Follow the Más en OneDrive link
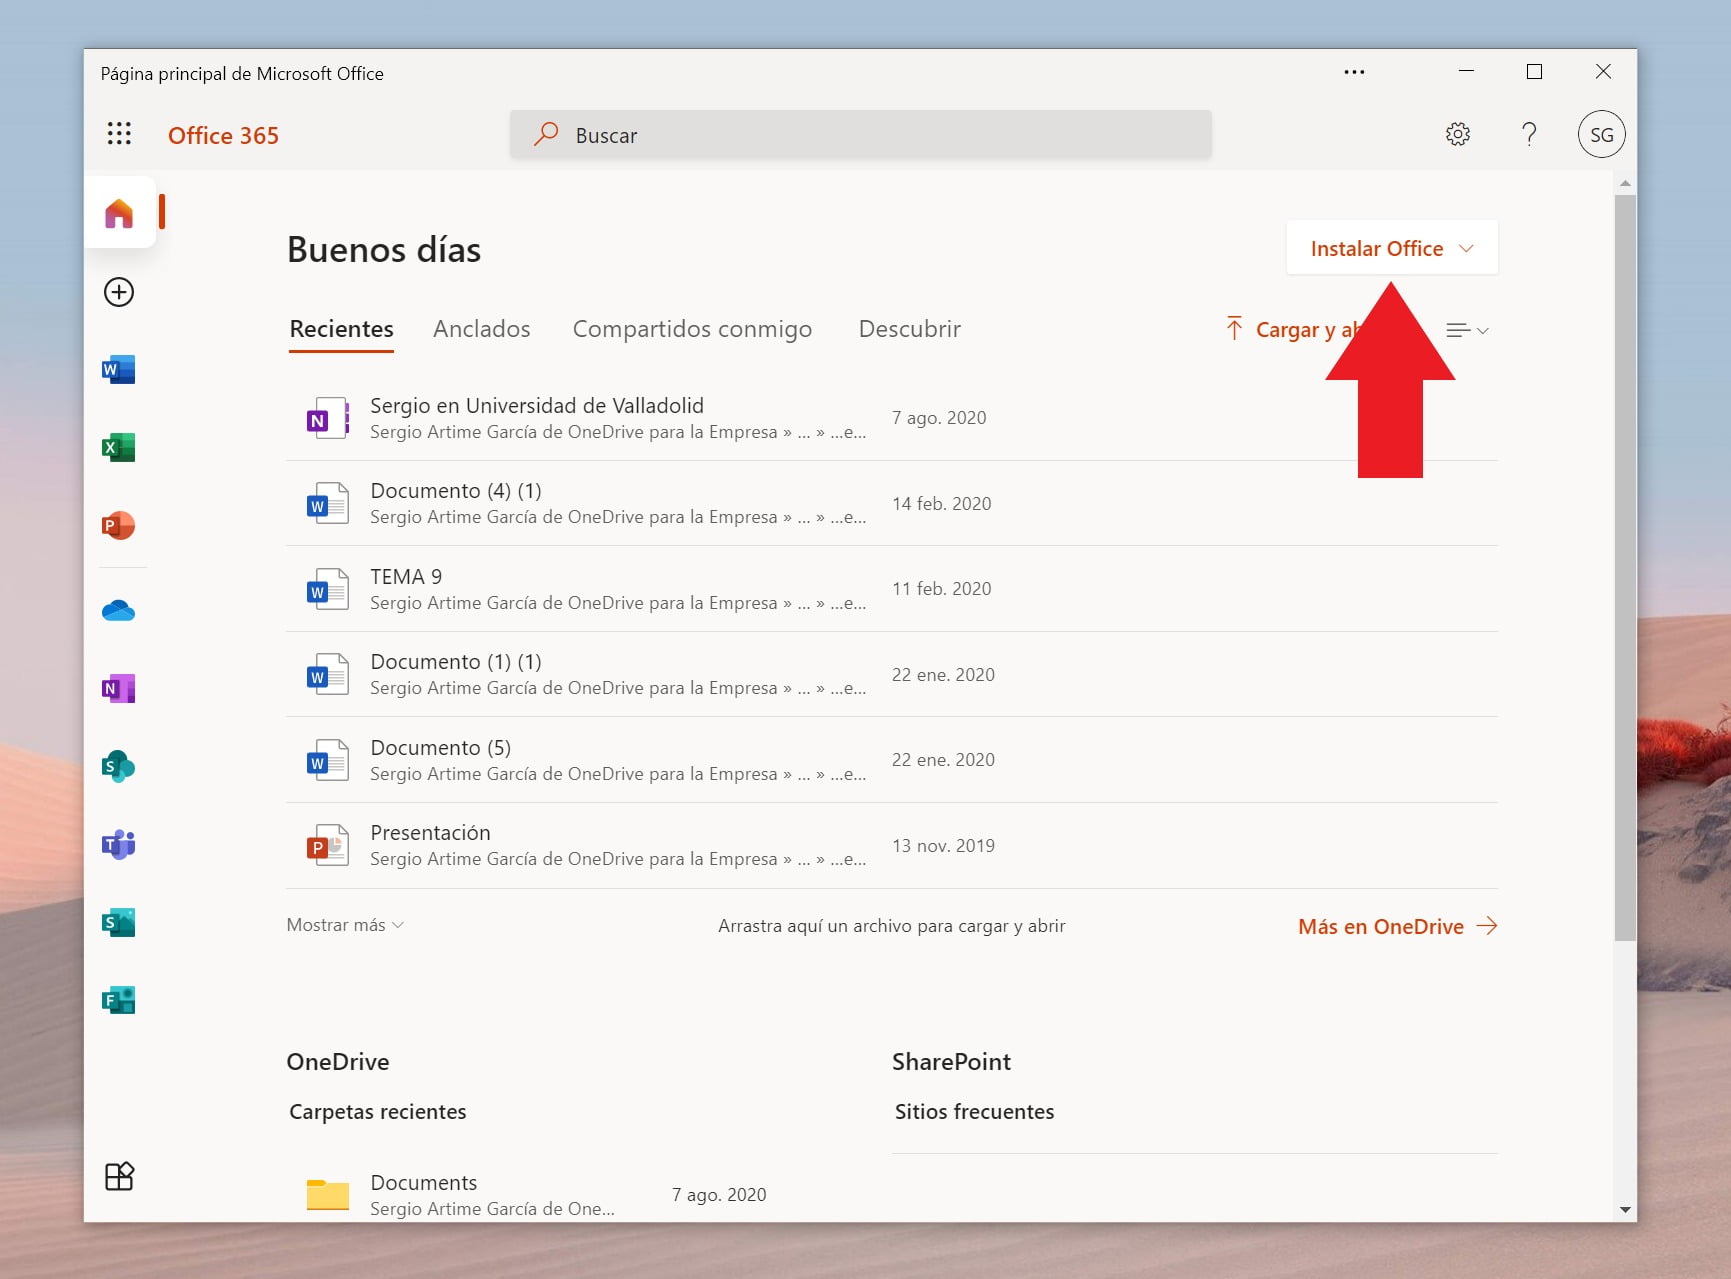1731x1279 pixels. coord(1381,926)
